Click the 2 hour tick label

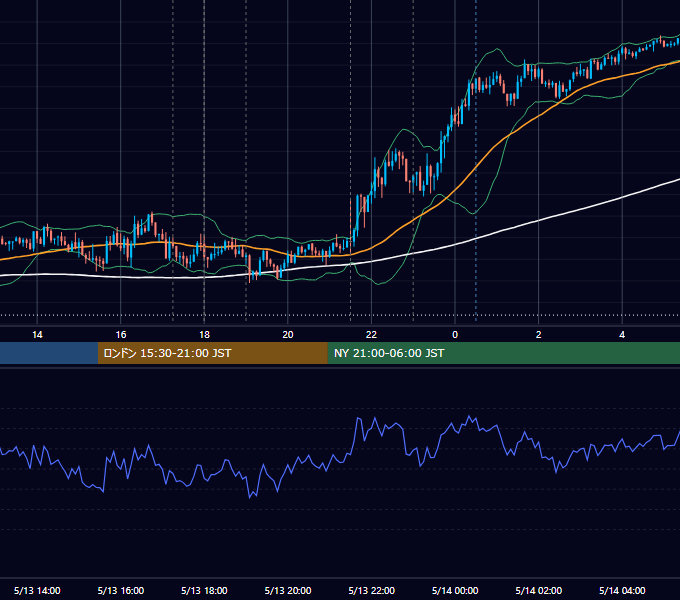coord(539,335)
